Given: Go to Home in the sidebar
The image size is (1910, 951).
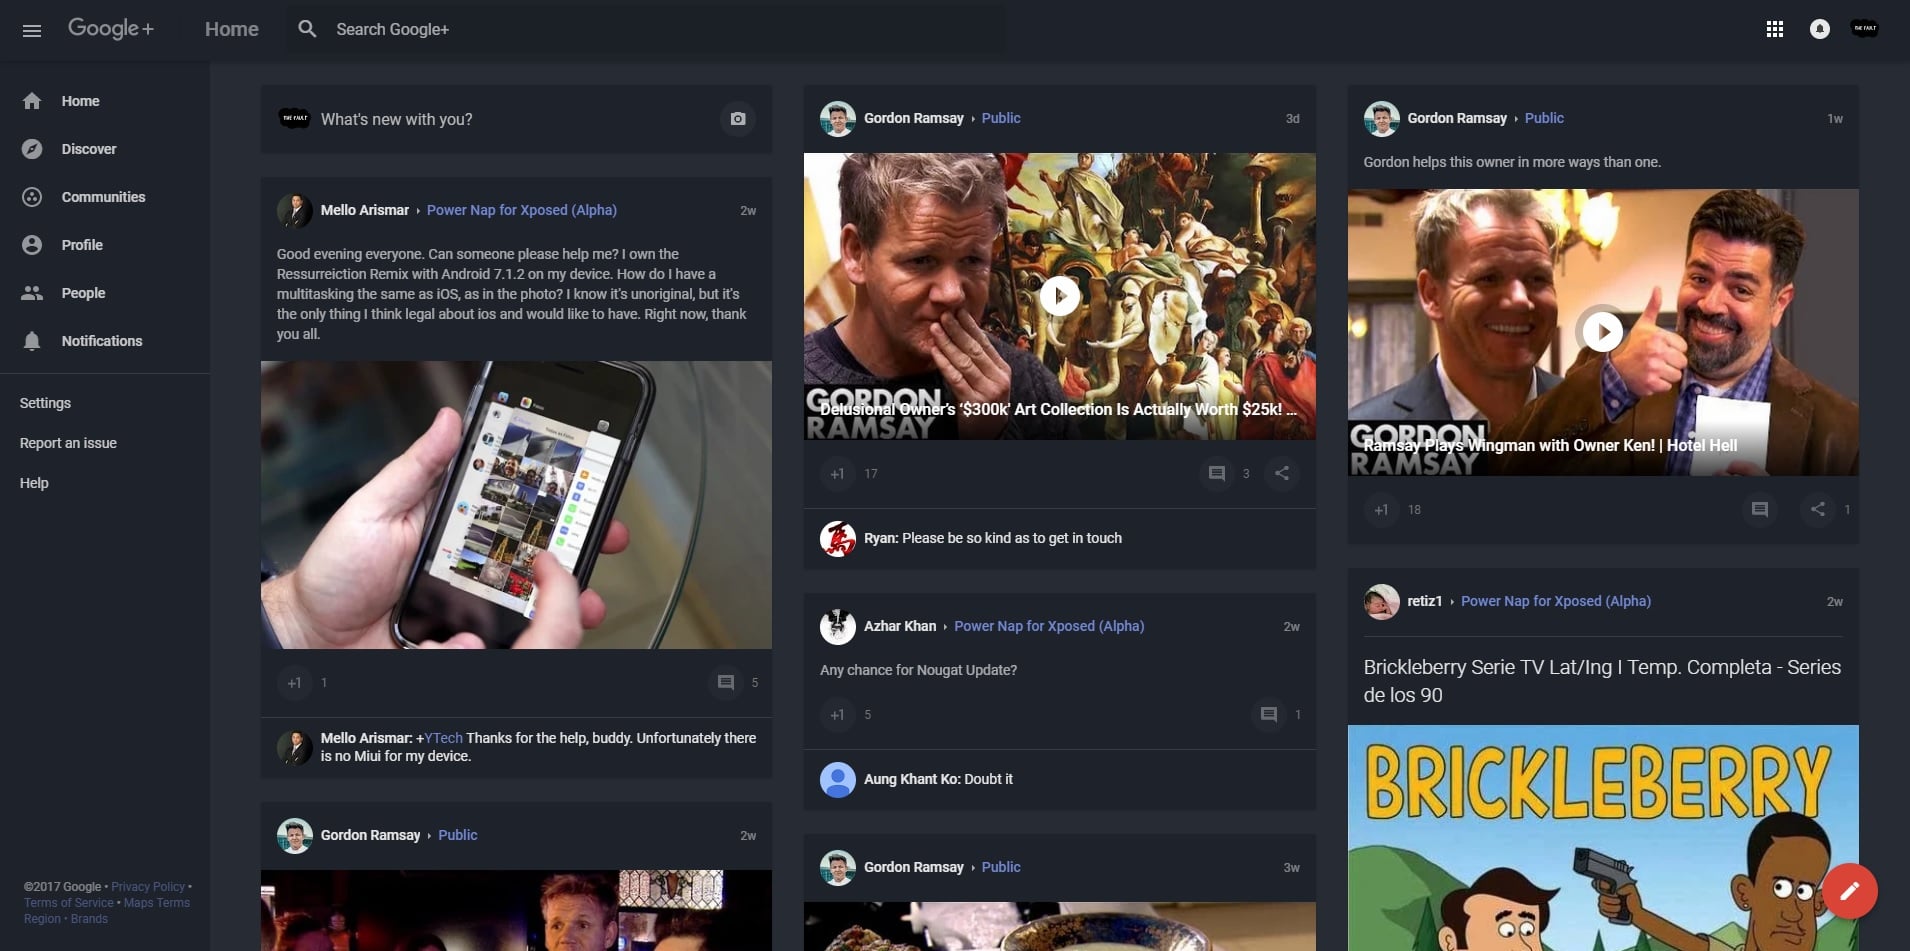Looking at the screenshot, I should (105, 101).
